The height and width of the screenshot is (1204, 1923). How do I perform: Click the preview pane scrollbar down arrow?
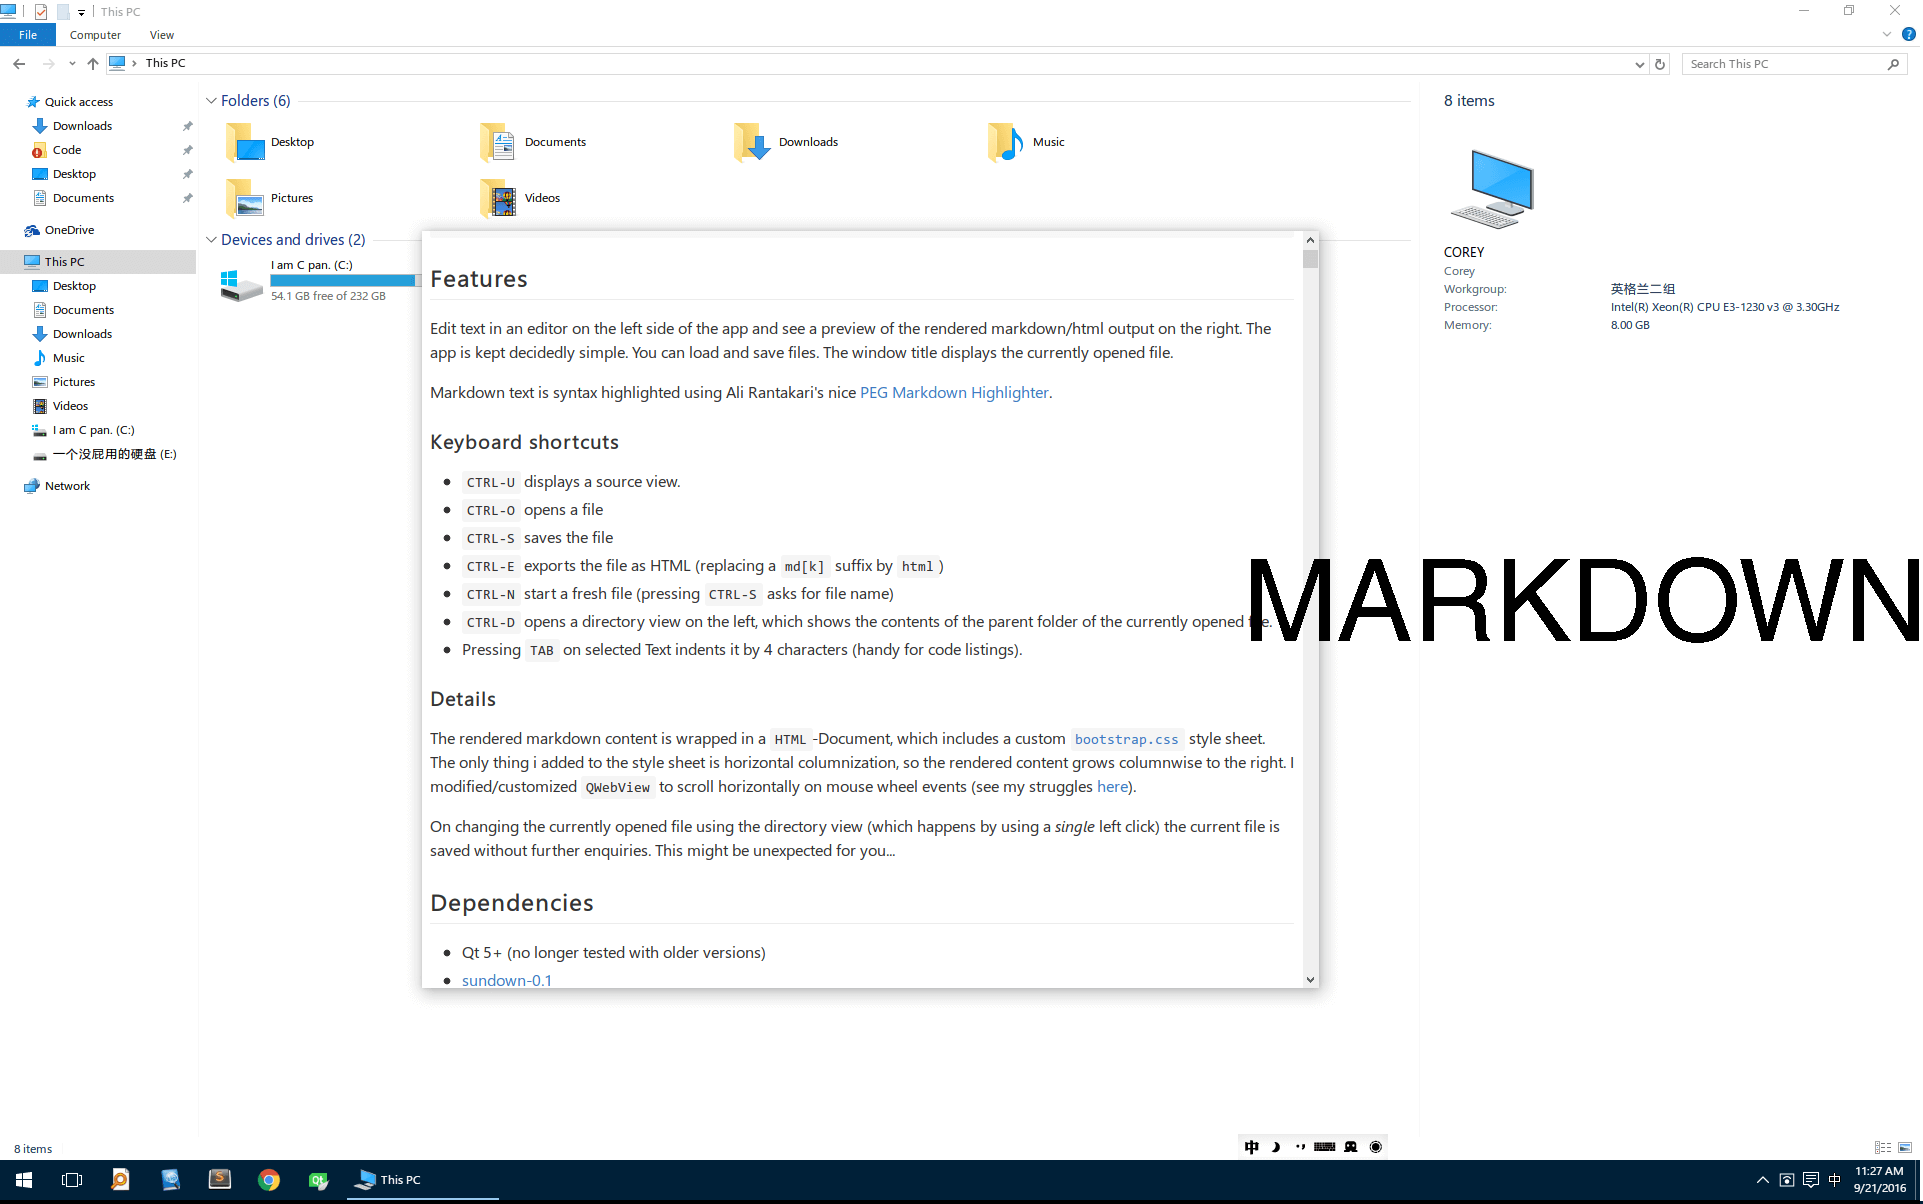click(1310, 980)
